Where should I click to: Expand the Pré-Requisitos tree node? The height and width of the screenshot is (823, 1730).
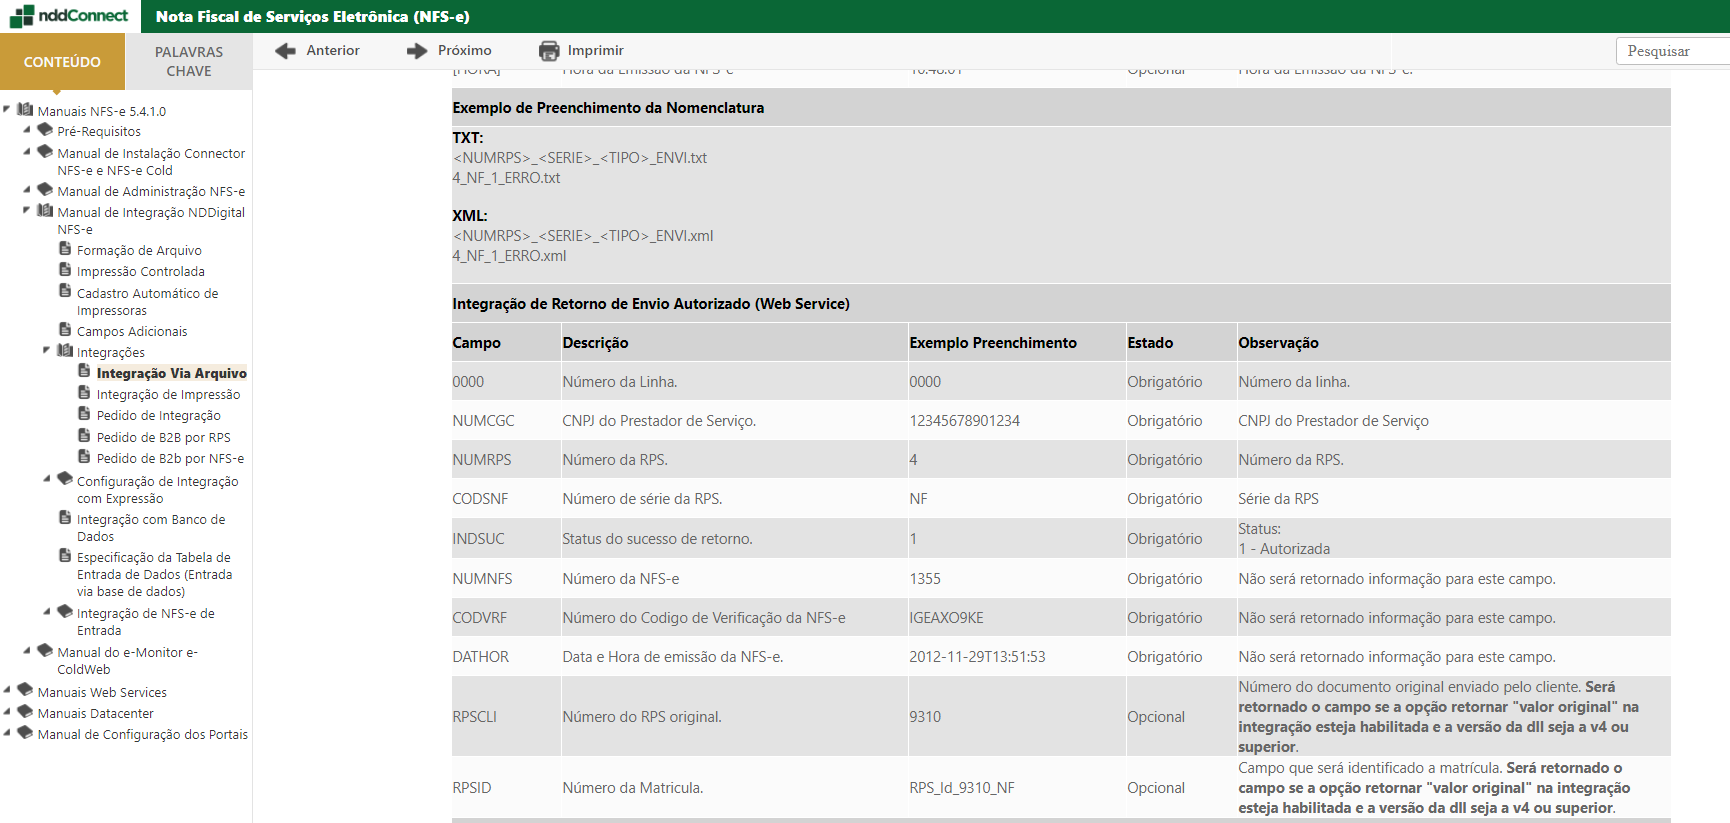pos(27,130)
